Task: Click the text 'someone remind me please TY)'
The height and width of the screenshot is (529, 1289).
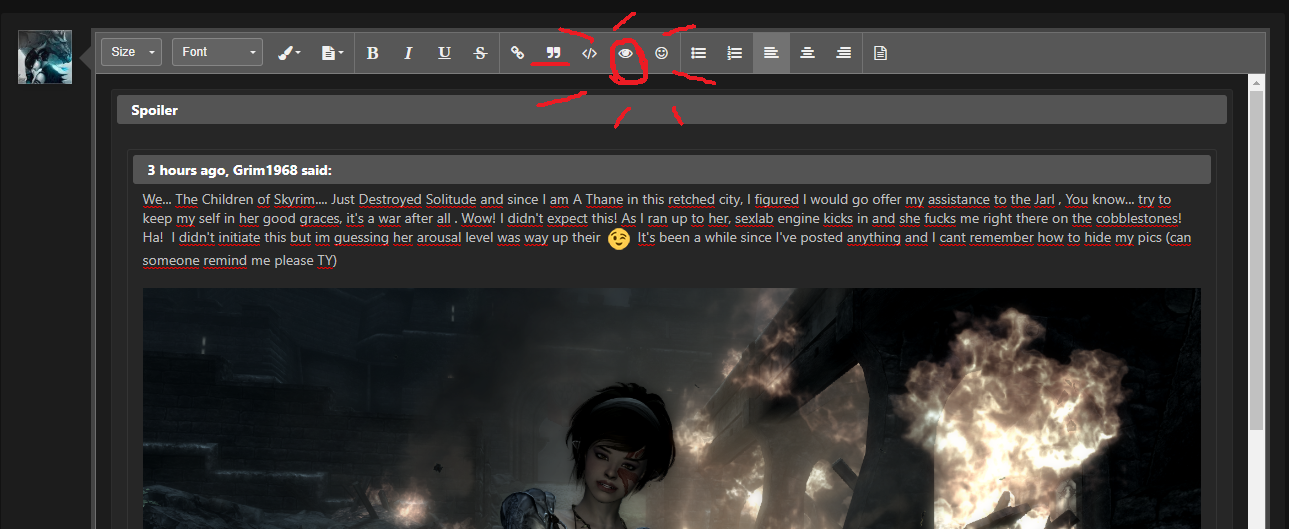Action: (240, 261)
